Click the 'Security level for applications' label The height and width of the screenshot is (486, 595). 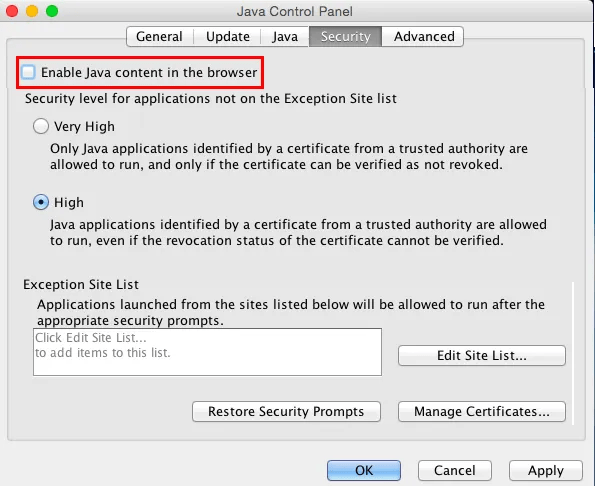pos(211,99)
